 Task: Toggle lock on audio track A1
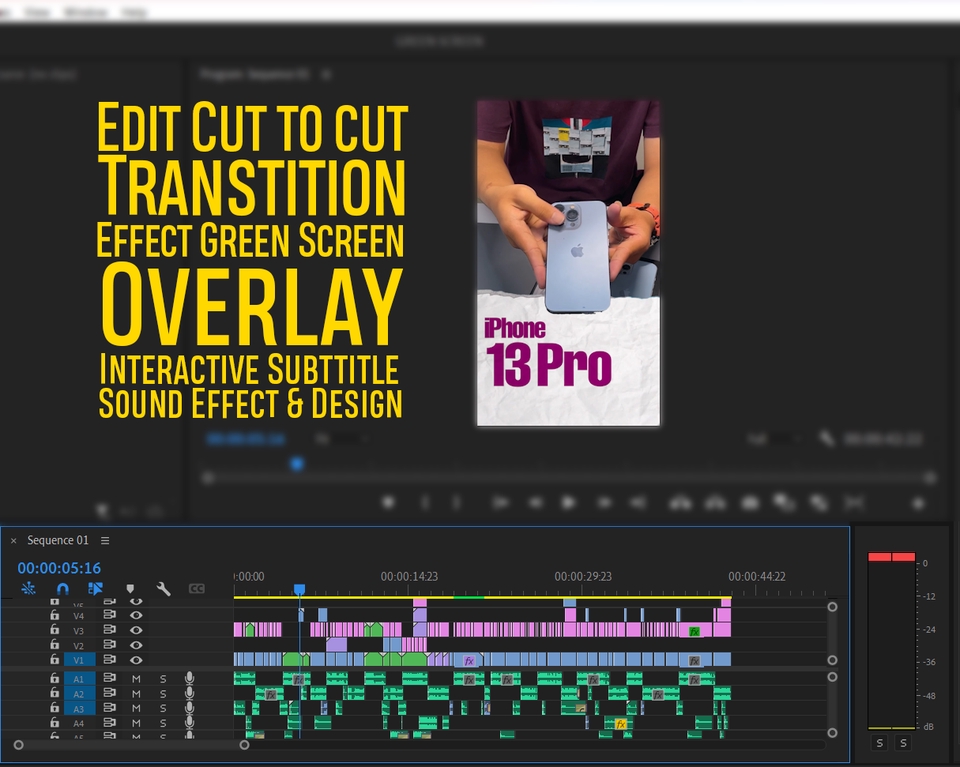click(x=54, y=678)
